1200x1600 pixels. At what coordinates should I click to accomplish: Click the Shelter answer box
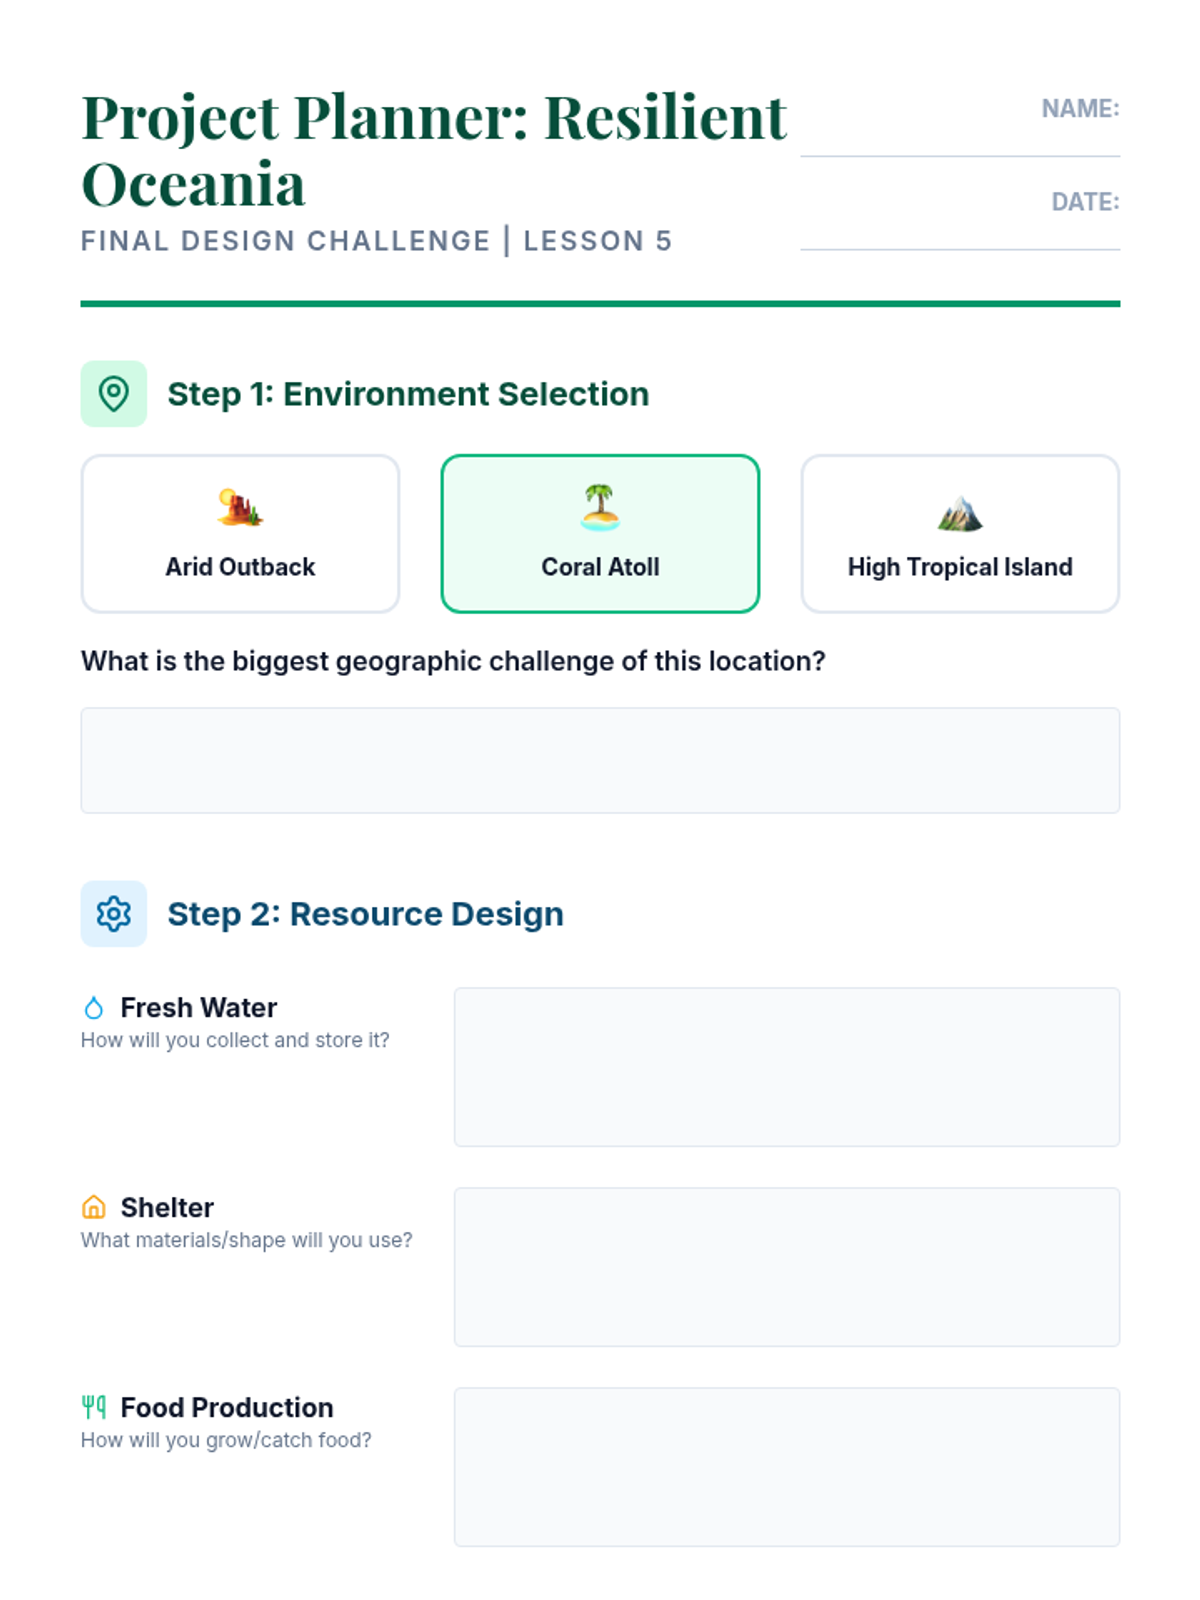(787, 1267)
